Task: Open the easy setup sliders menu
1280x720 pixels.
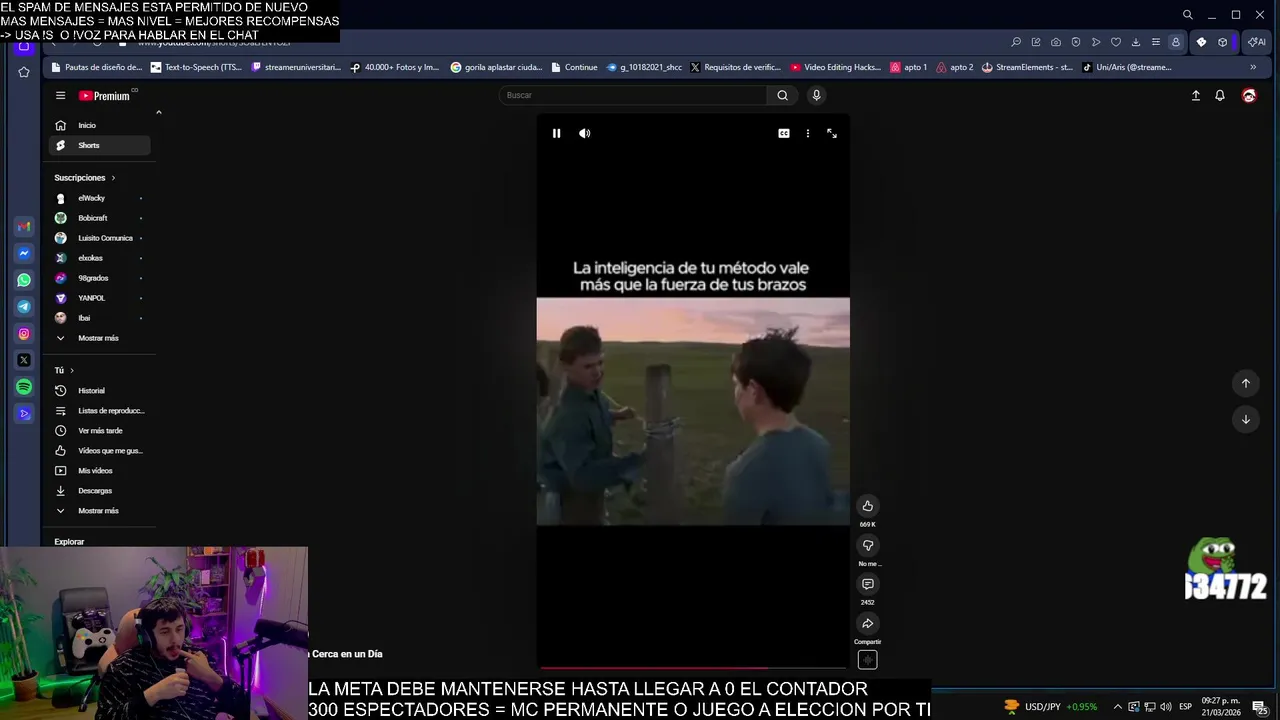Action: [1156, 42]
